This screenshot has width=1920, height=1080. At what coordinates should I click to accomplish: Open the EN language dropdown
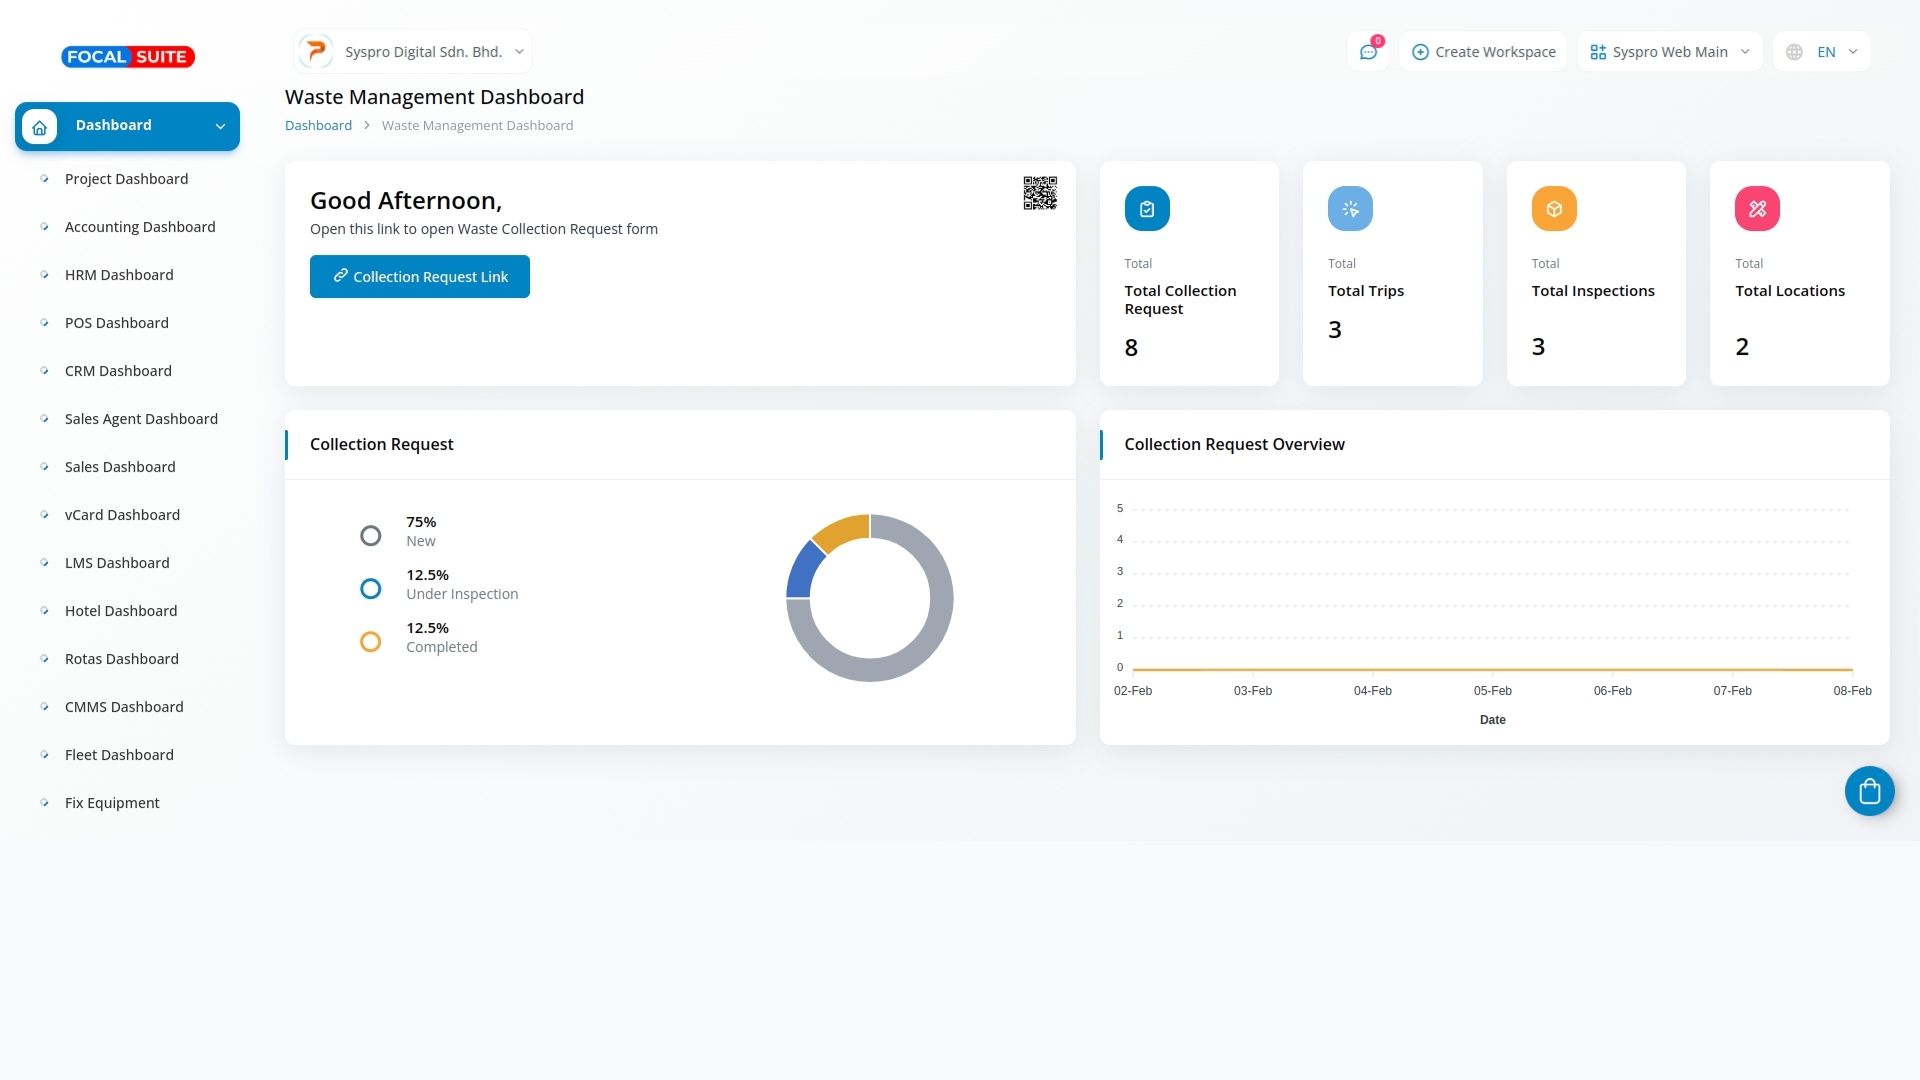point(1821,52)
